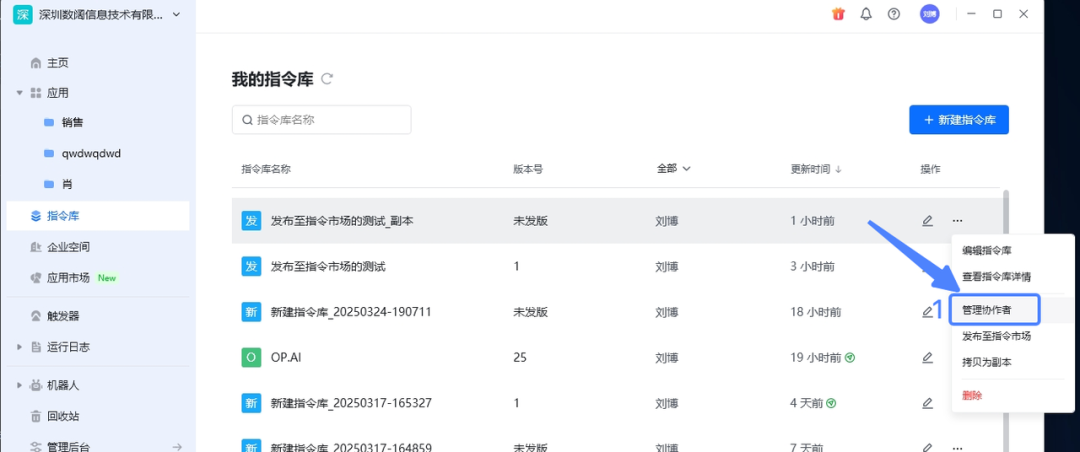Image resolution: width=1080 pixels, height=452 pixels.
Task: Choose 查看指令库详情 from the context menu
Action: tap(996, 276)
